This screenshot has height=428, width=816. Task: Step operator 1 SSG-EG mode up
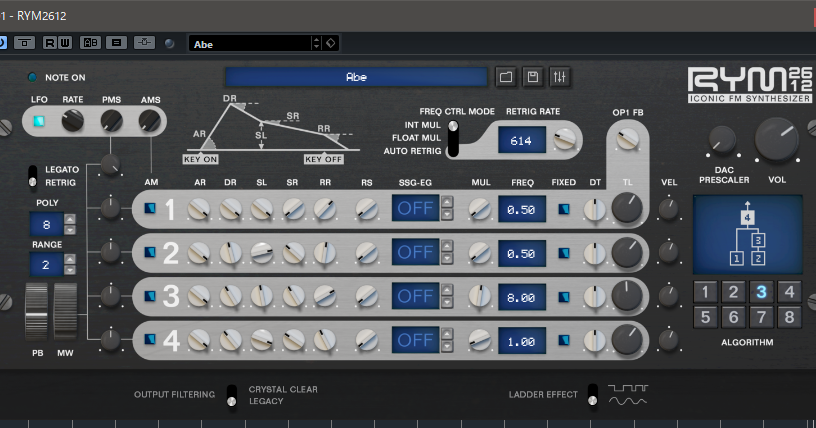447,202
